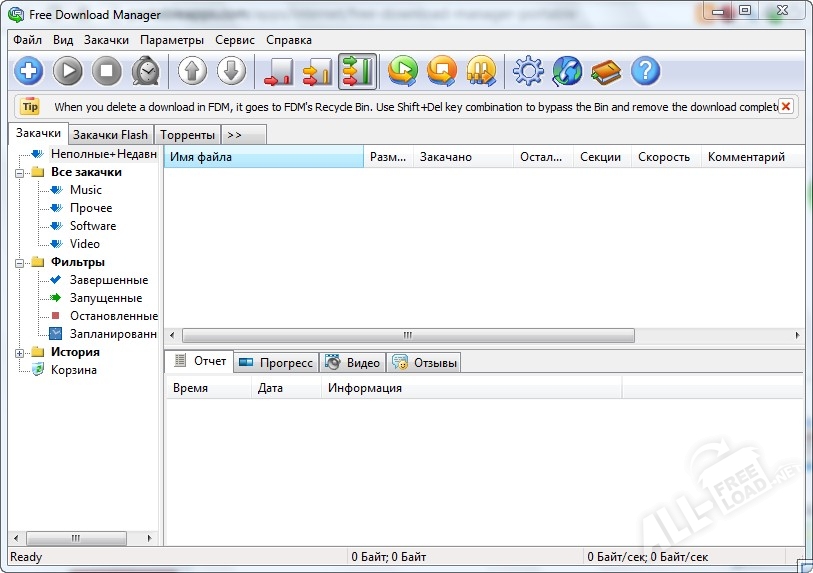Open the Параметры menu
Viewport: 813px width, 573px height.
[172, 40]
